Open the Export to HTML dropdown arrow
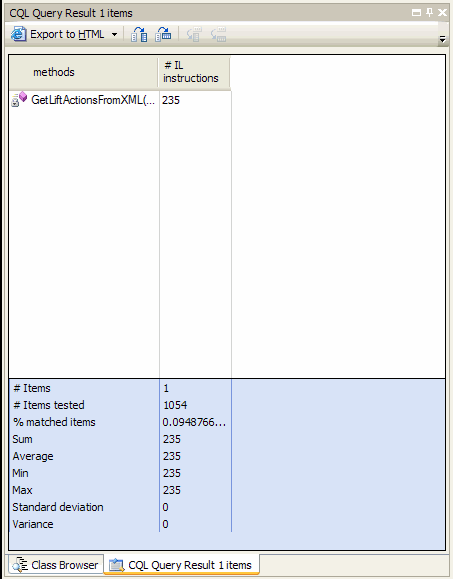 [114, 34]
